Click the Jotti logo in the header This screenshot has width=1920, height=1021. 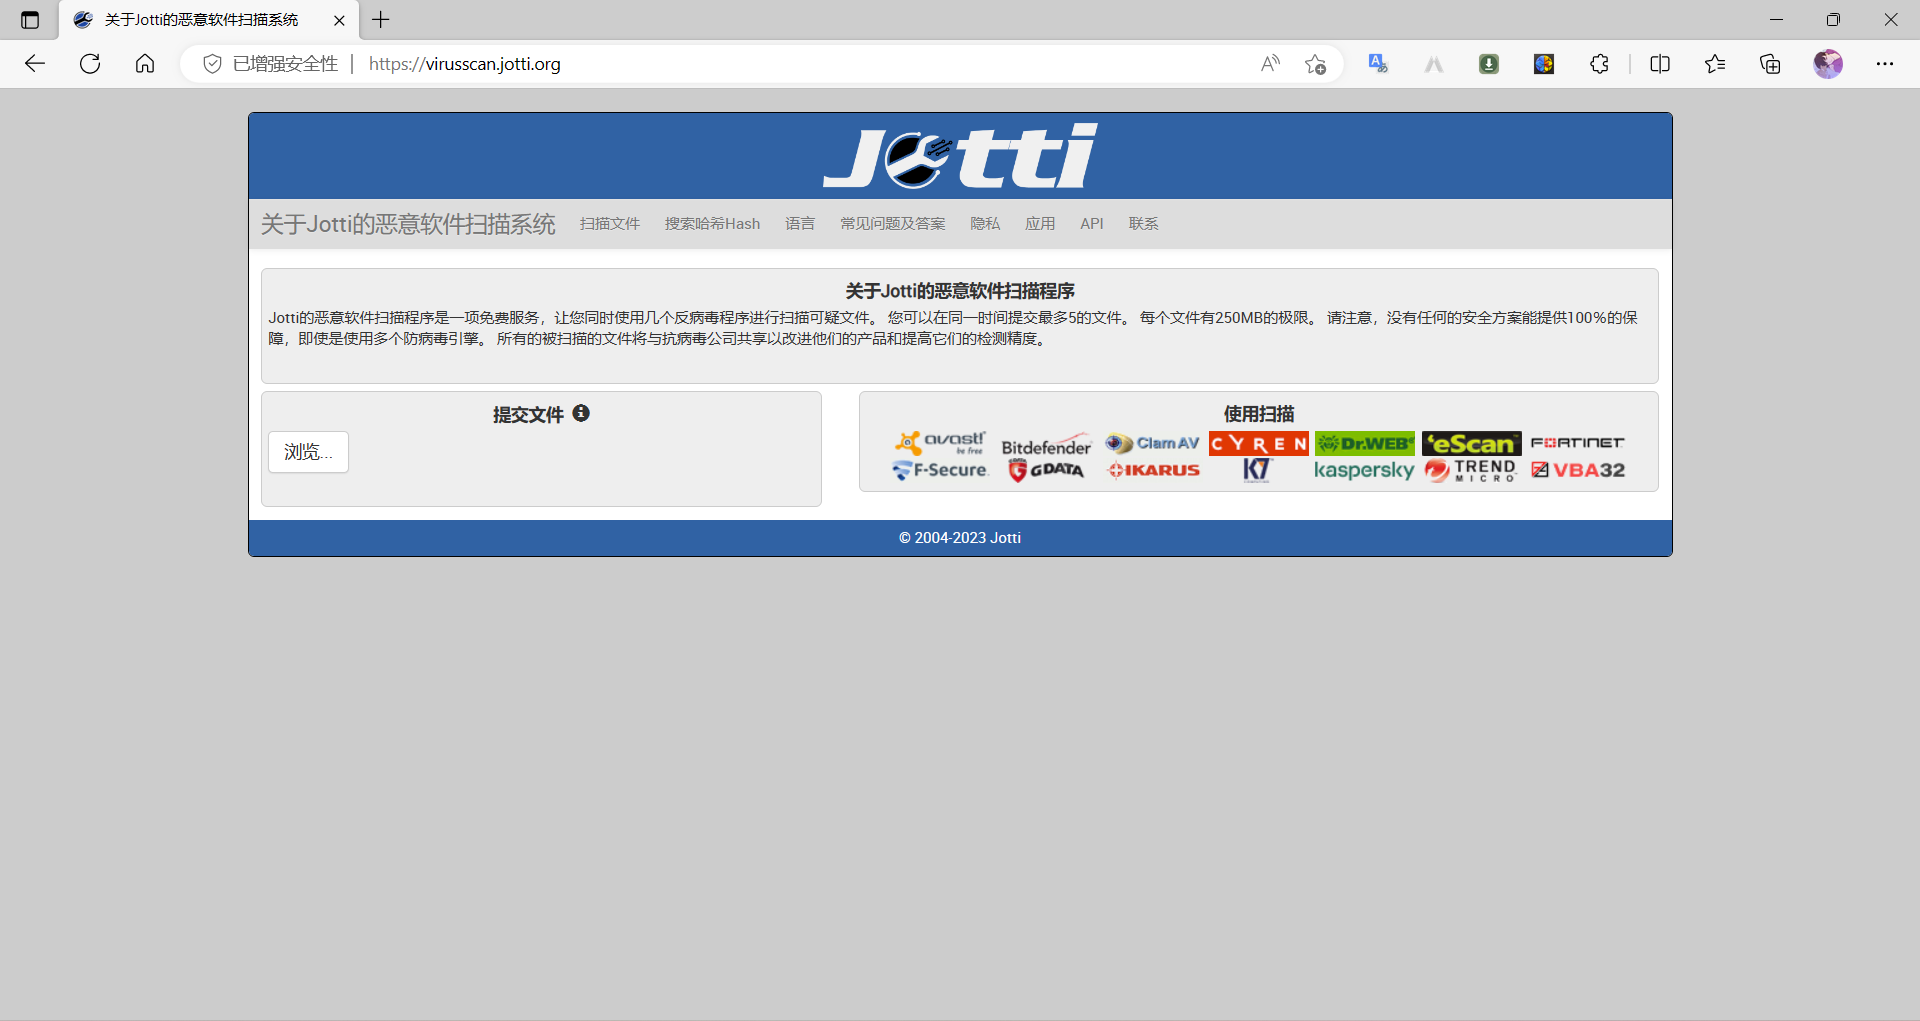click(x=959, y=156)
